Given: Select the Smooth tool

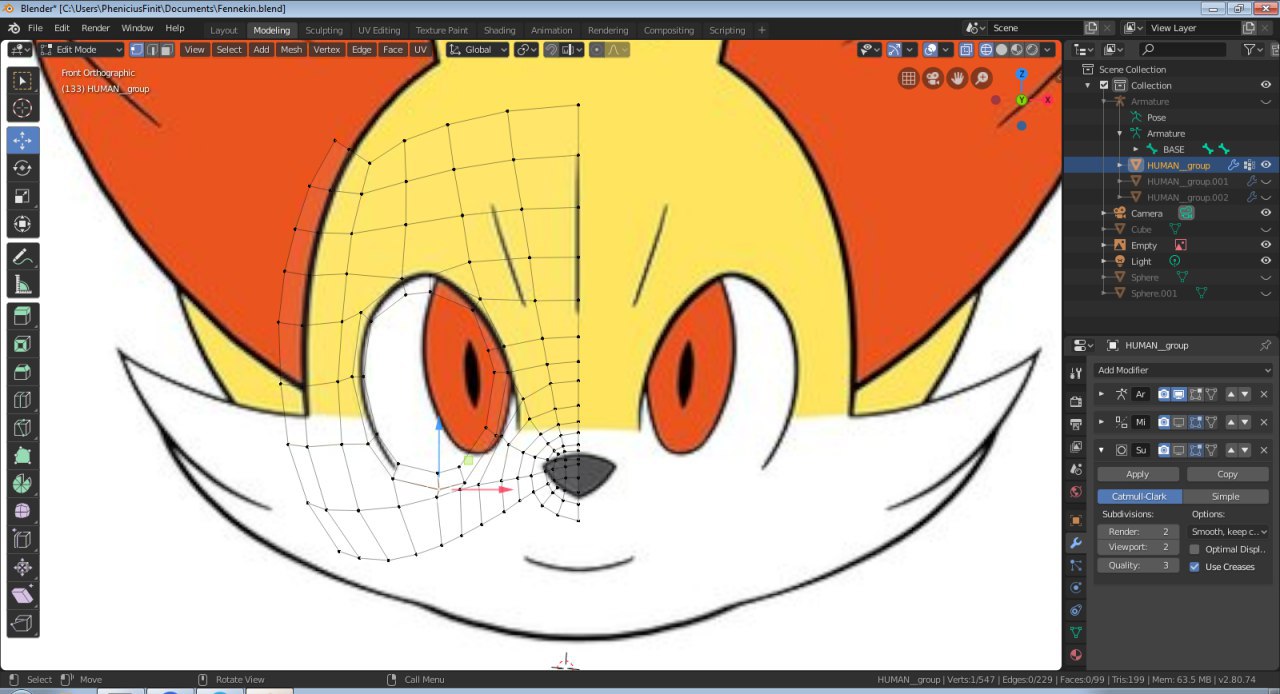Looking at the screenshot, I should [x=23, y=512].
